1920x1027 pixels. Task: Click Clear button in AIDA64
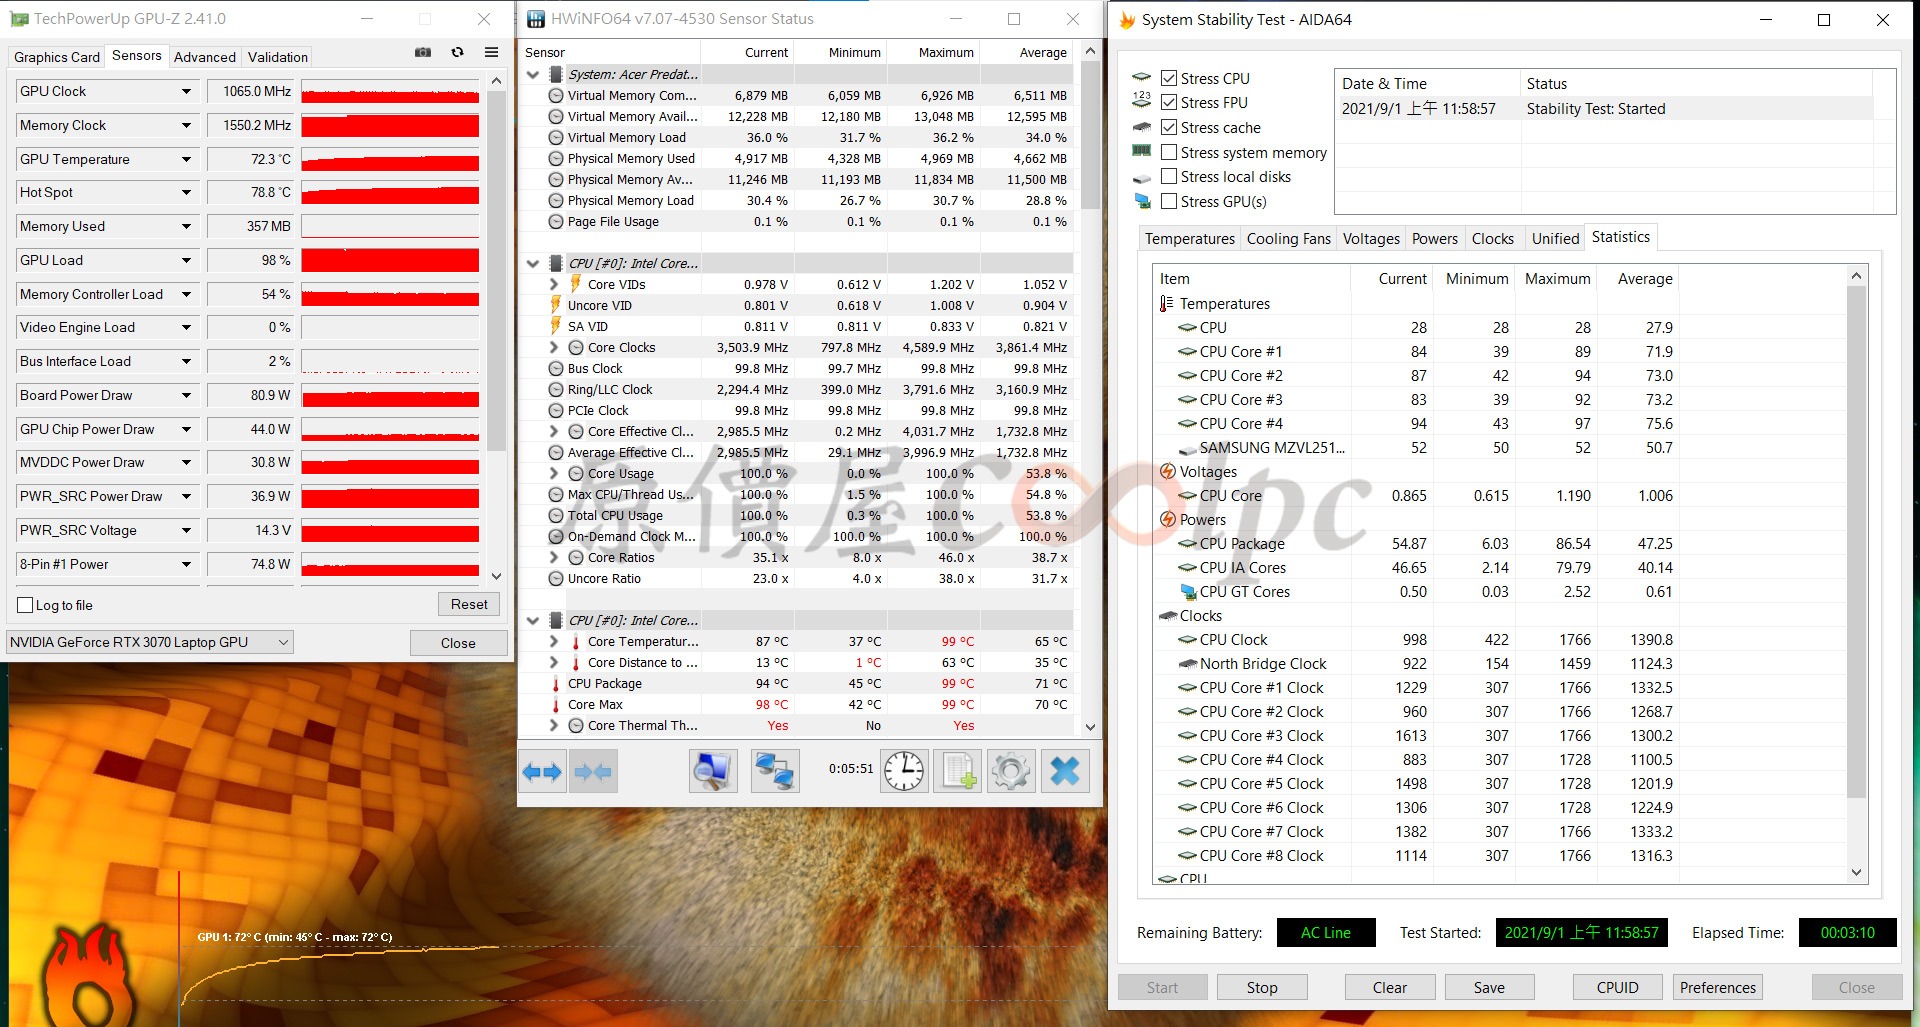tap(1390, 987)
